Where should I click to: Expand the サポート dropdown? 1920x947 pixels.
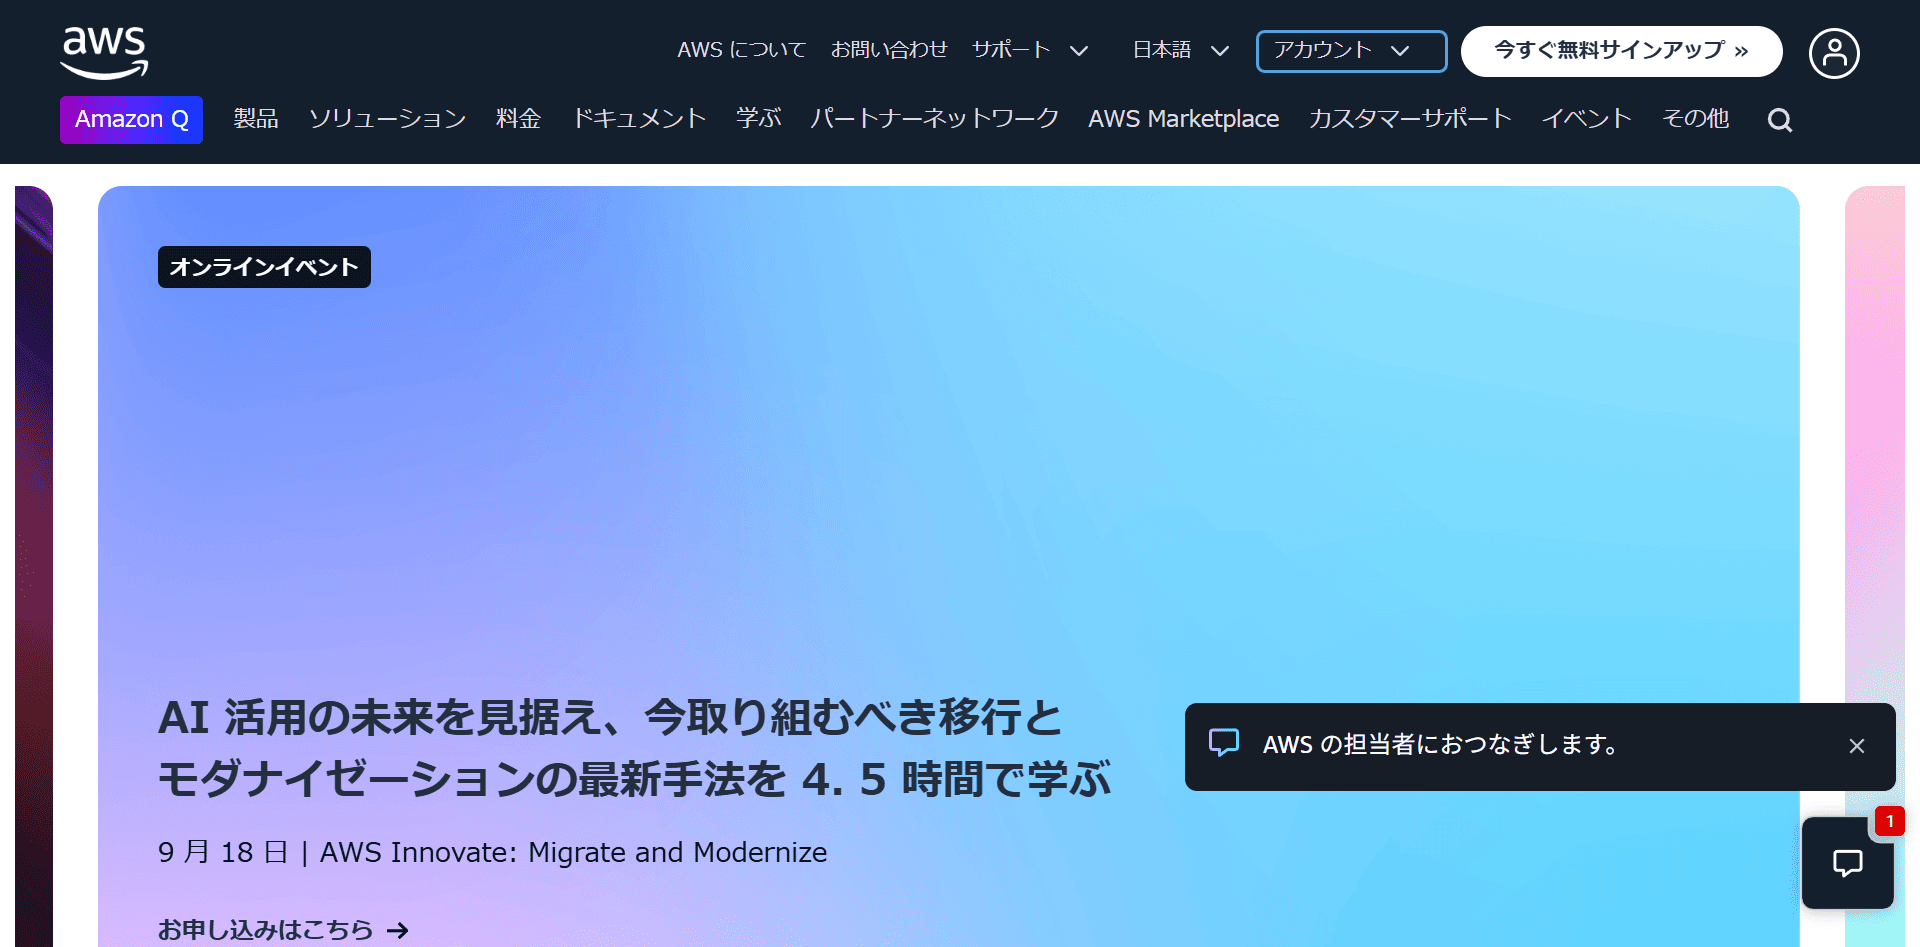(x=1030, y=50)
